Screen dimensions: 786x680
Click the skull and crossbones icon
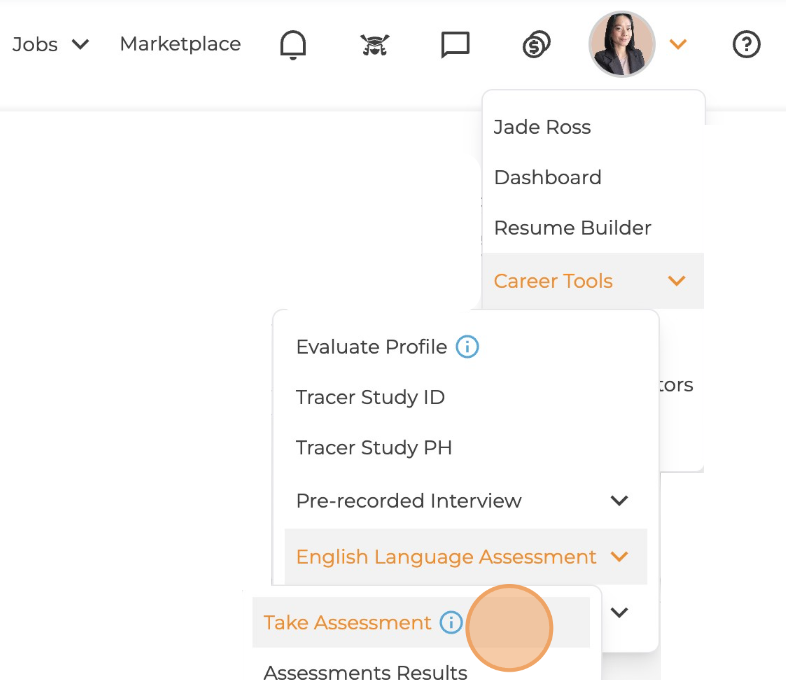(374, 44)
